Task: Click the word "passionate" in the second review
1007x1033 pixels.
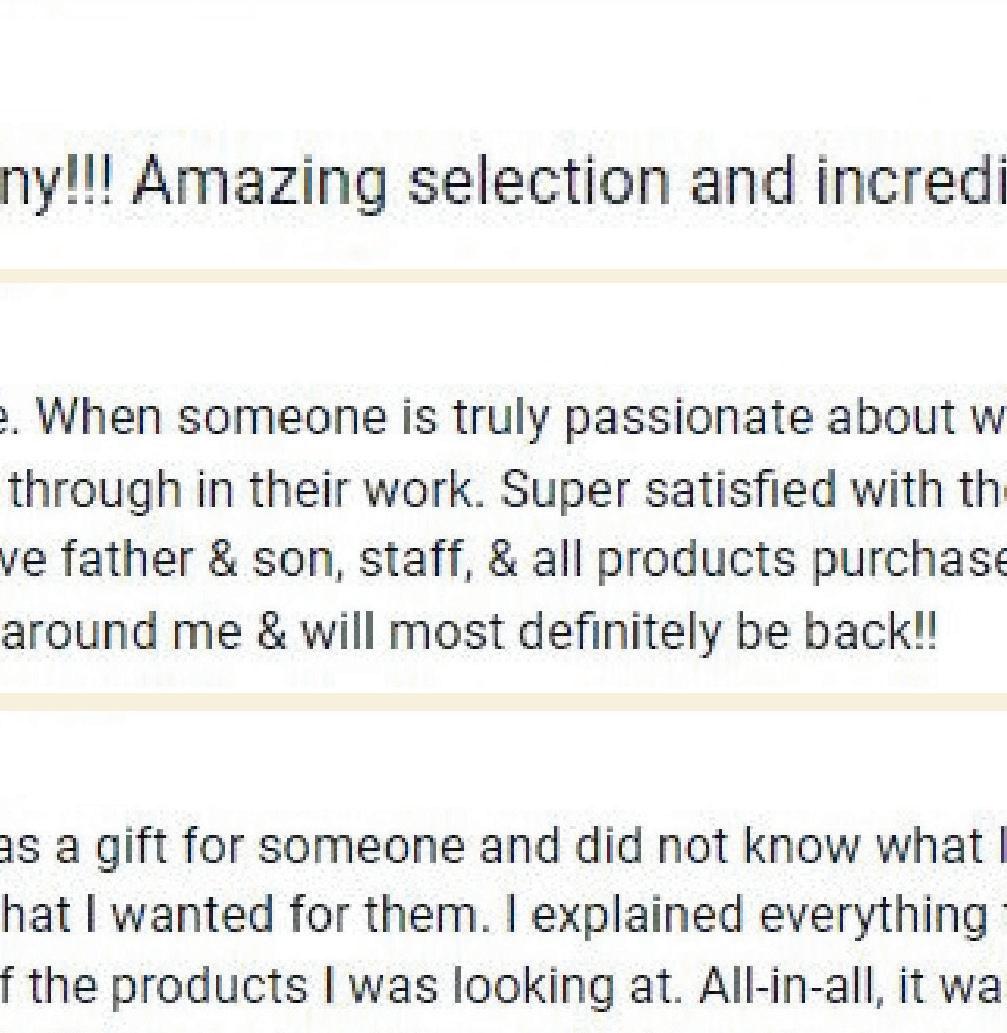Action: pyautogui.click(x=689, y=419)
